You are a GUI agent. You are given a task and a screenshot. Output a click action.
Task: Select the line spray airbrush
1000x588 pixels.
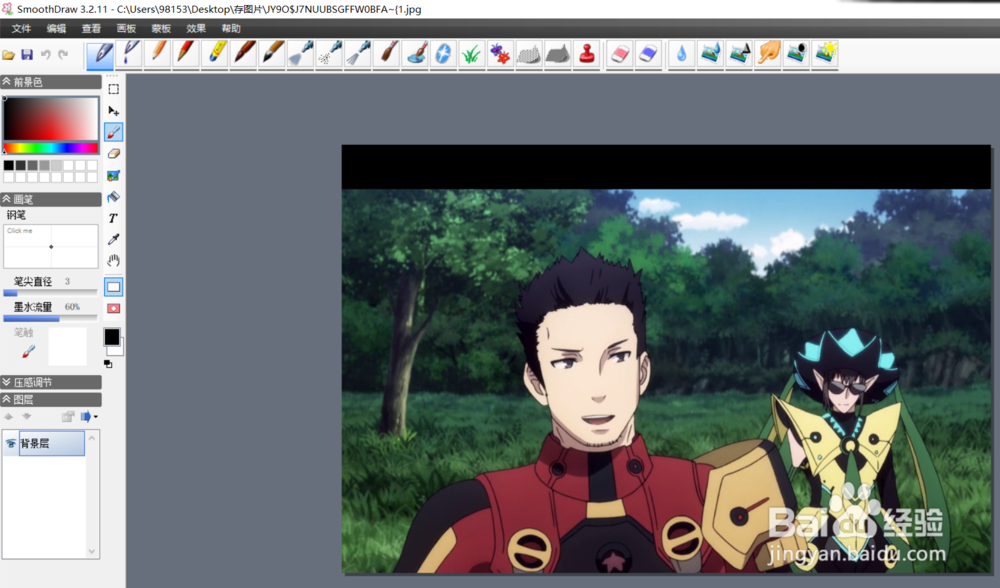[x=358, y=54]
